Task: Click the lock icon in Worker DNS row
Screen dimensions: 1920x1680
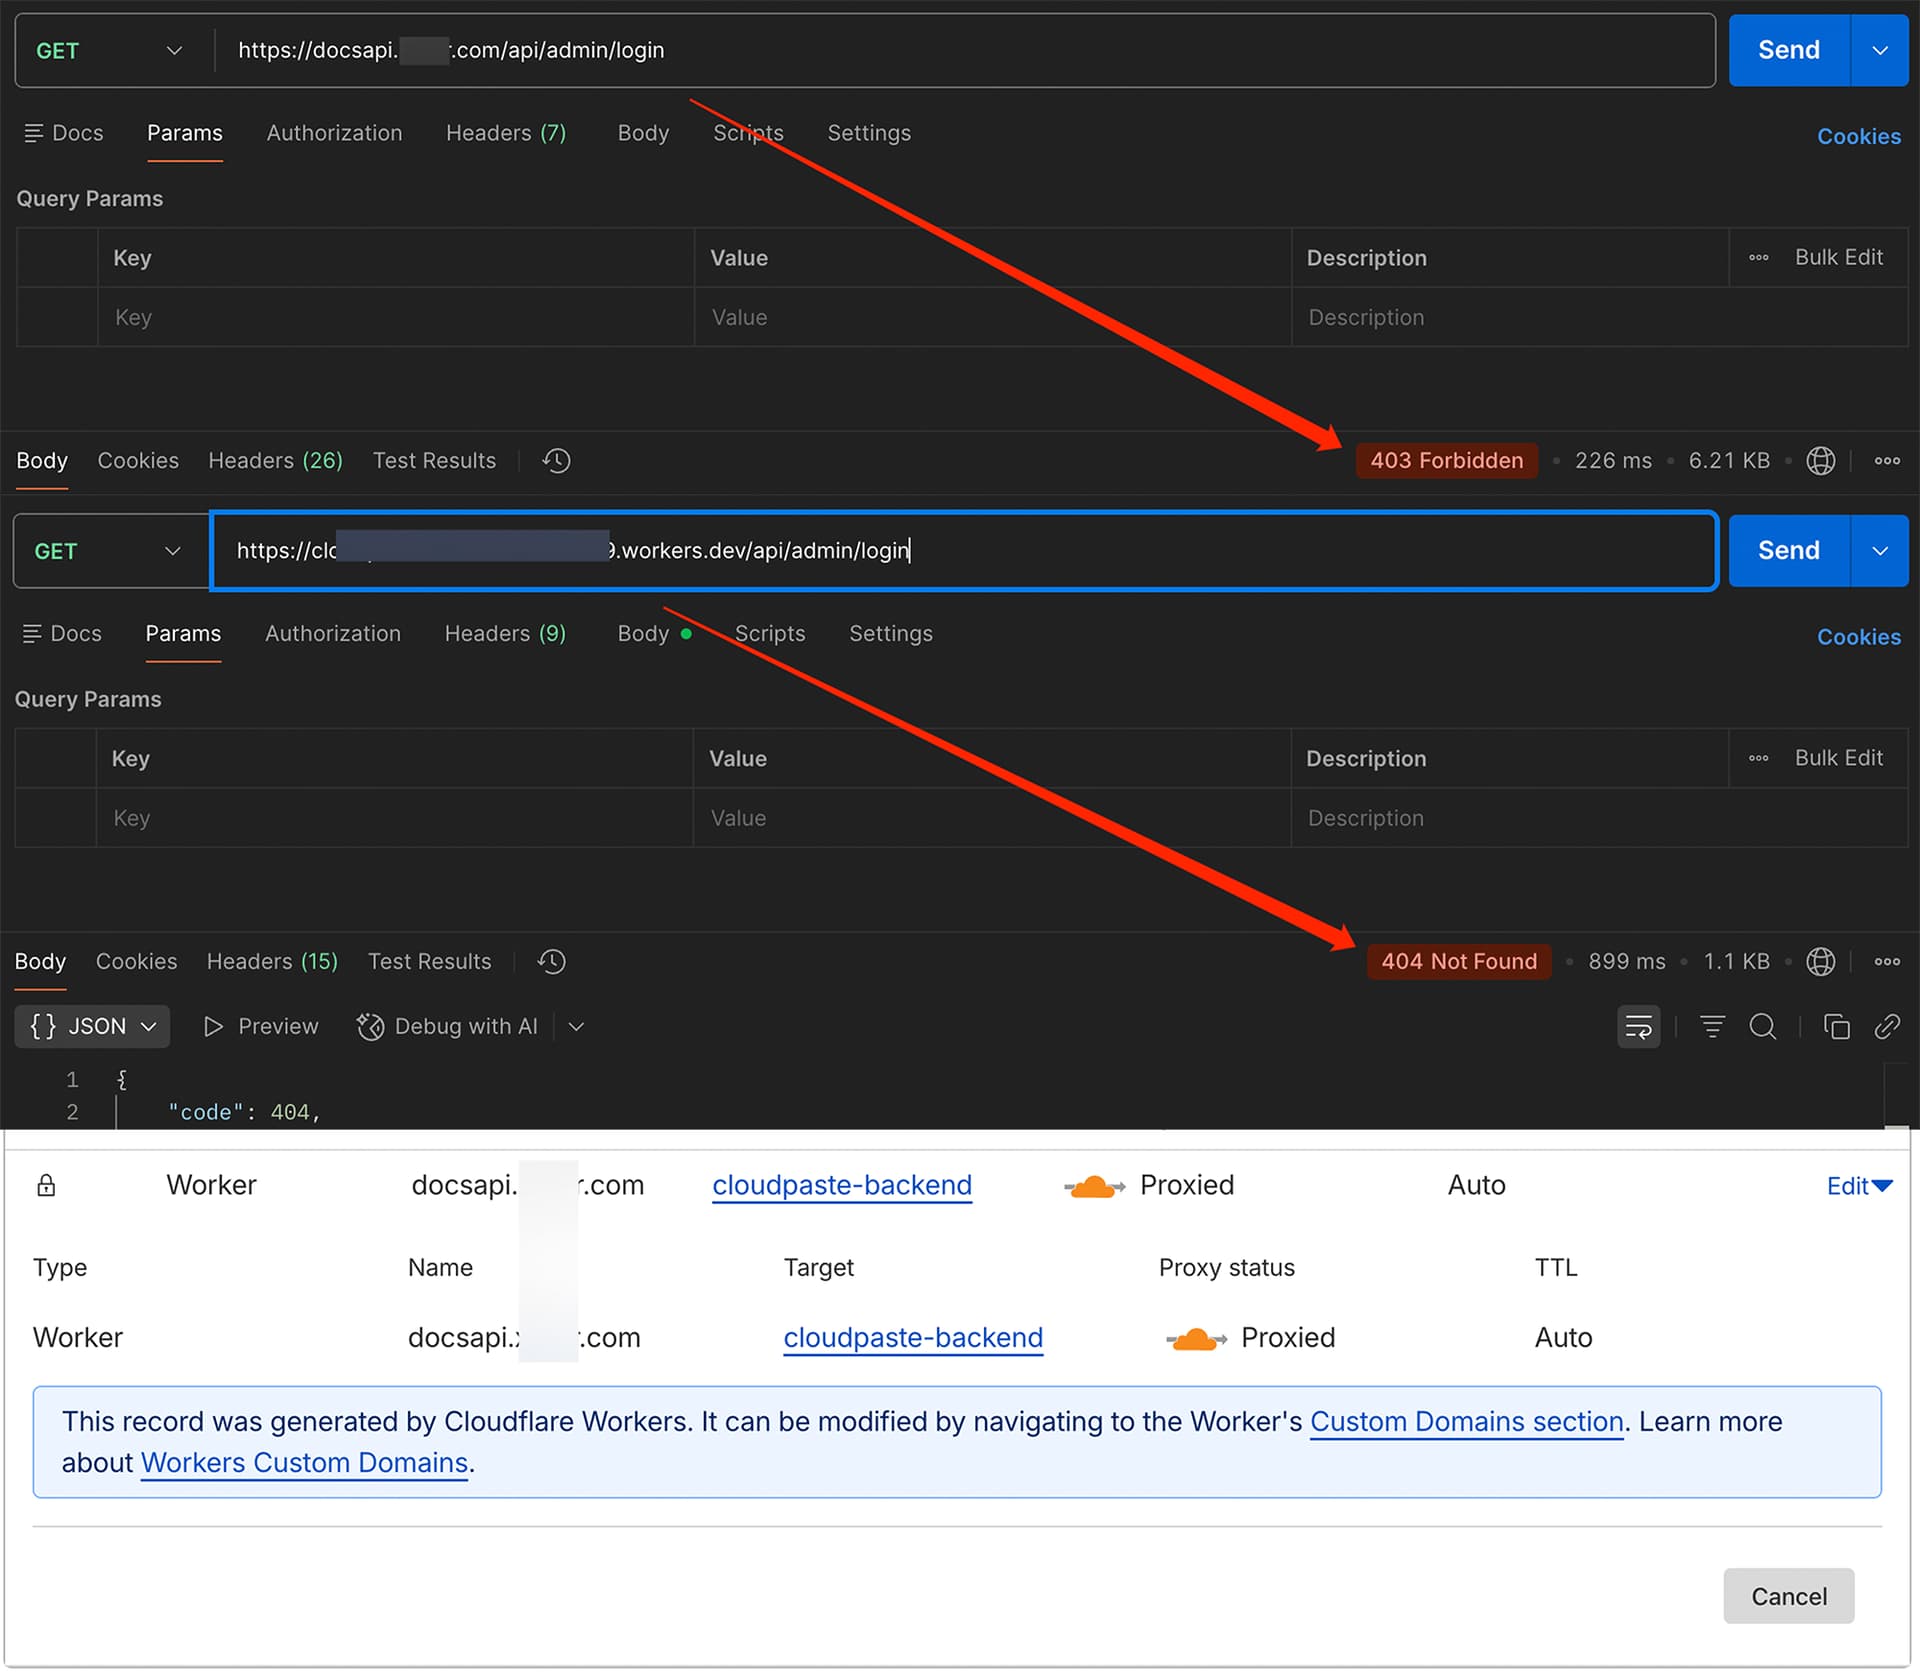Action: click(x=46, y=1186)
